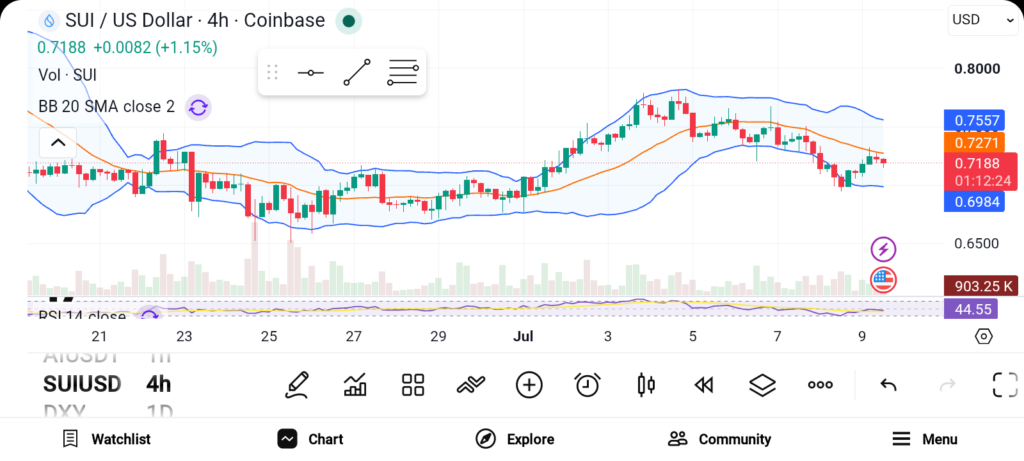
Task: Open the Community tab
Action: click(720, 439)
